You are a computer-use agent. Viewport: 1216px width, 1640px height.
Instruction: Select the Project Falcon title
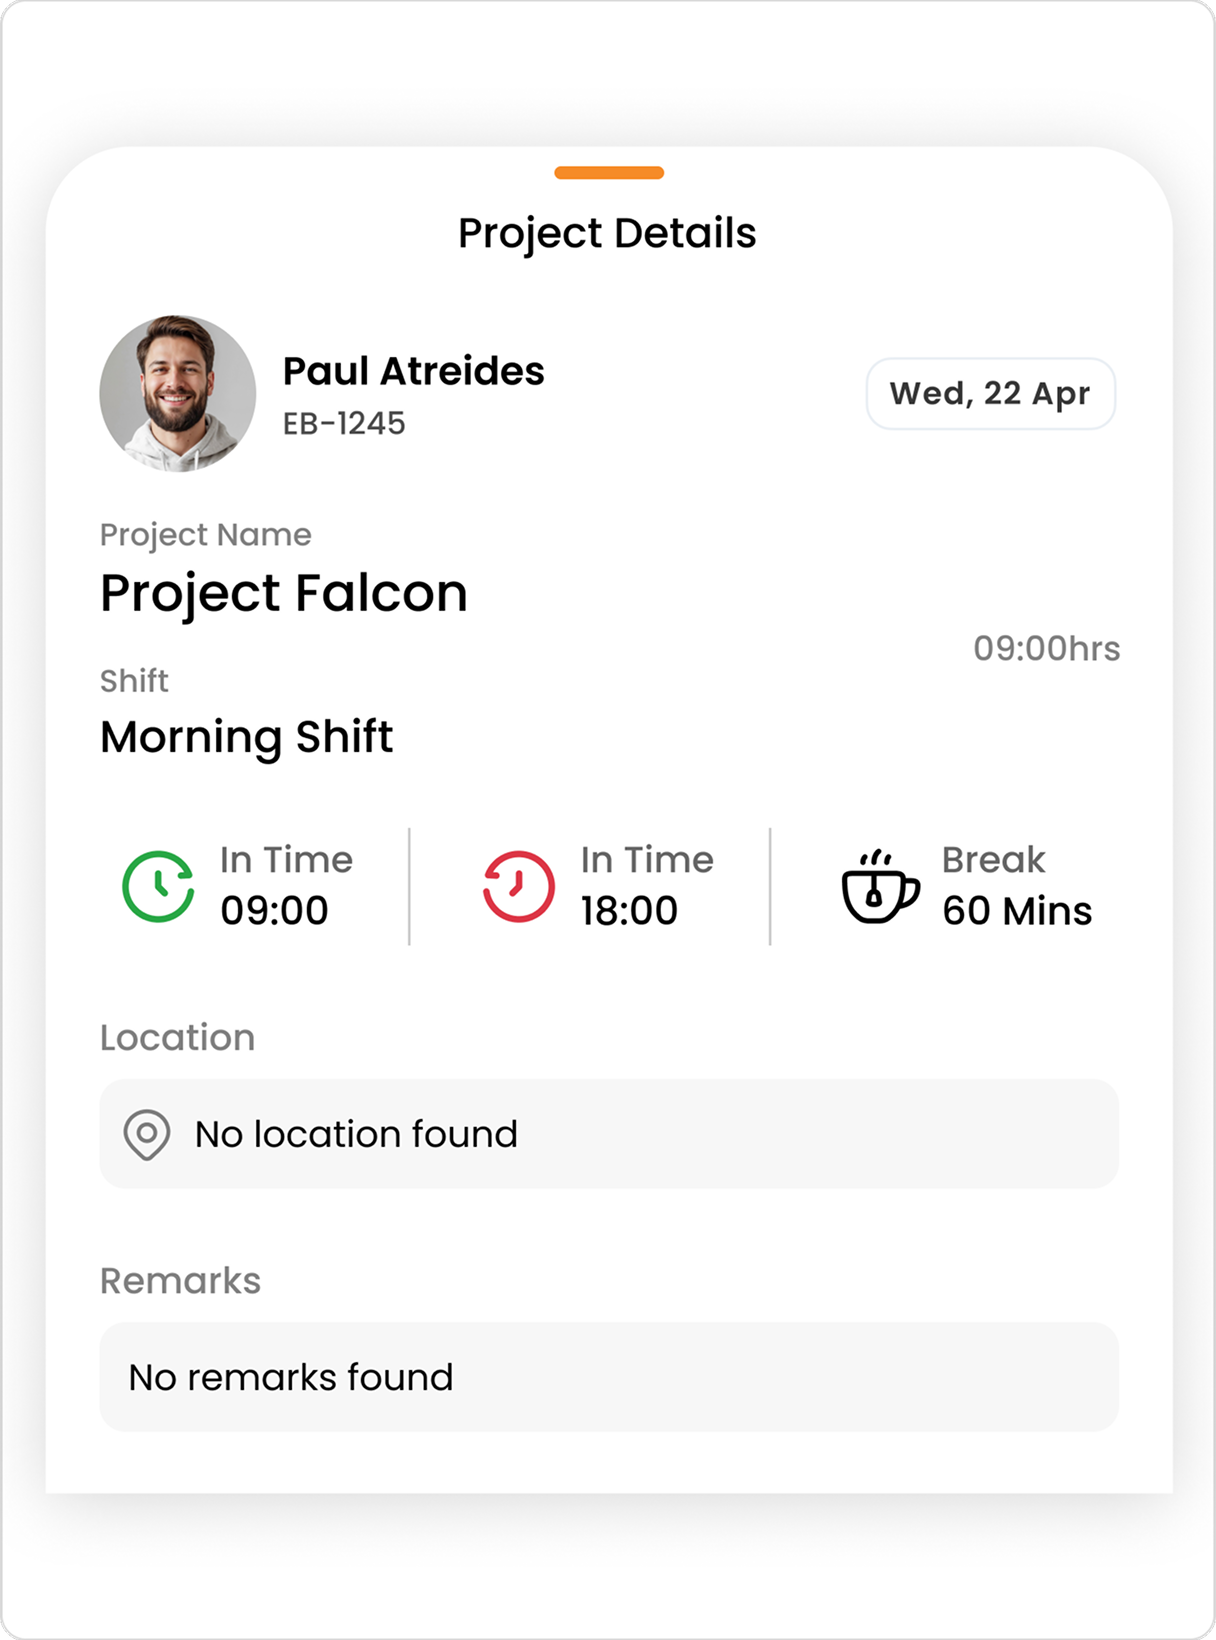pyautogui.click(x=284, y=593)
